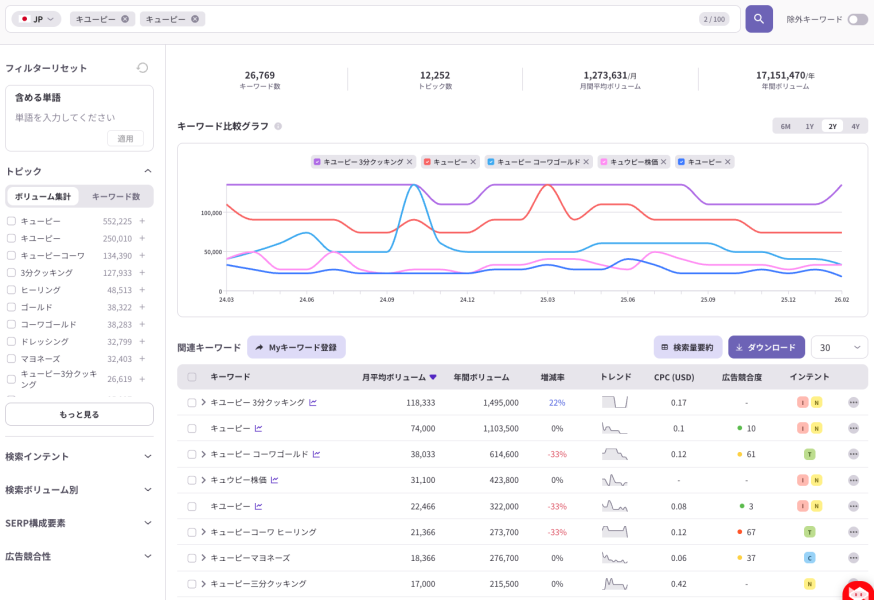Add ヒーリング topic with plus icon

[142, 290]
